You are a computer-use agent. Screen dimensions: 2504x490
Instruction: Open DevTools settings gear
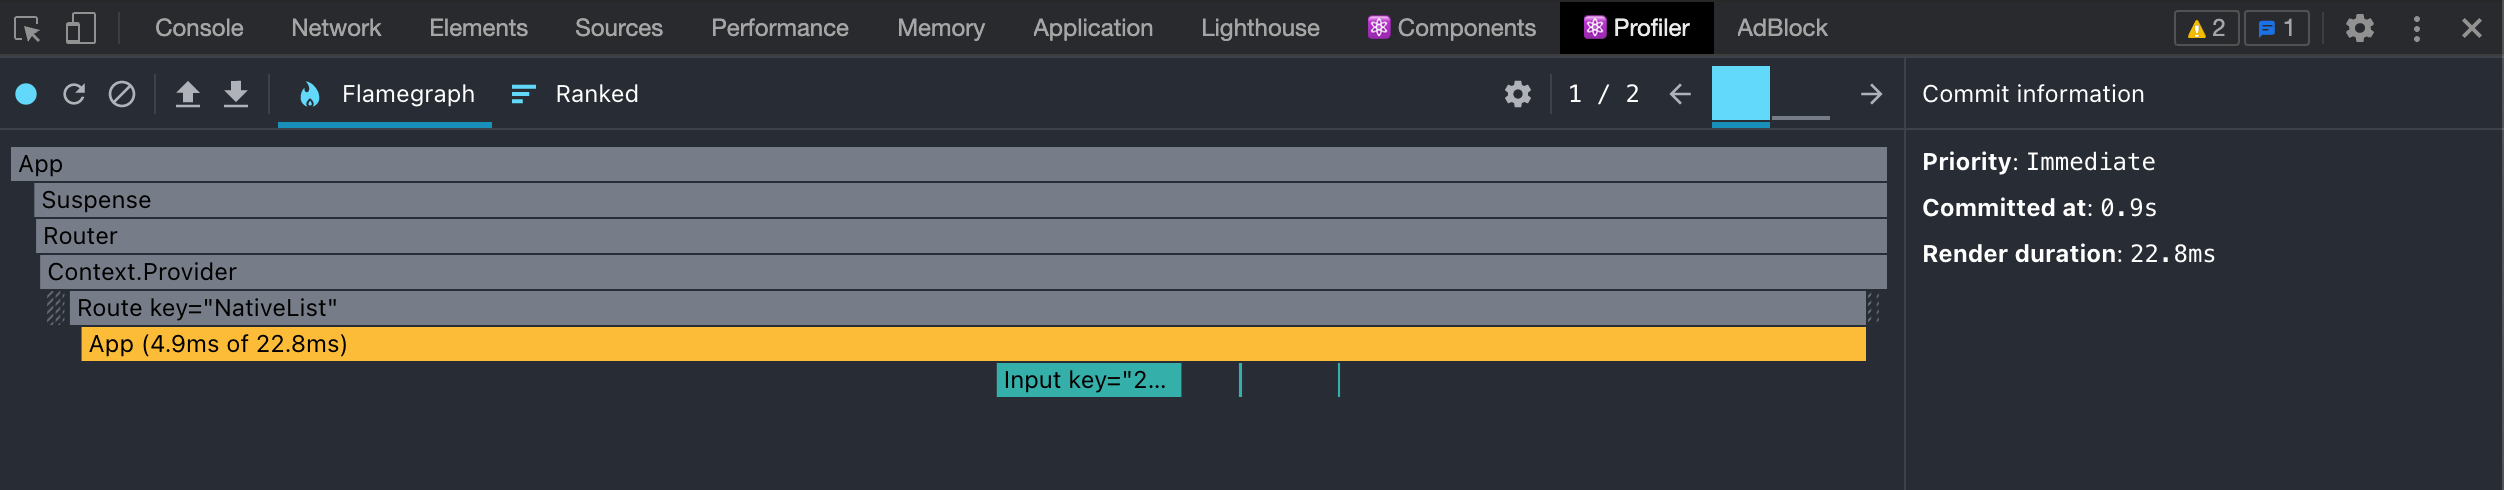[x=2359, y=28]
